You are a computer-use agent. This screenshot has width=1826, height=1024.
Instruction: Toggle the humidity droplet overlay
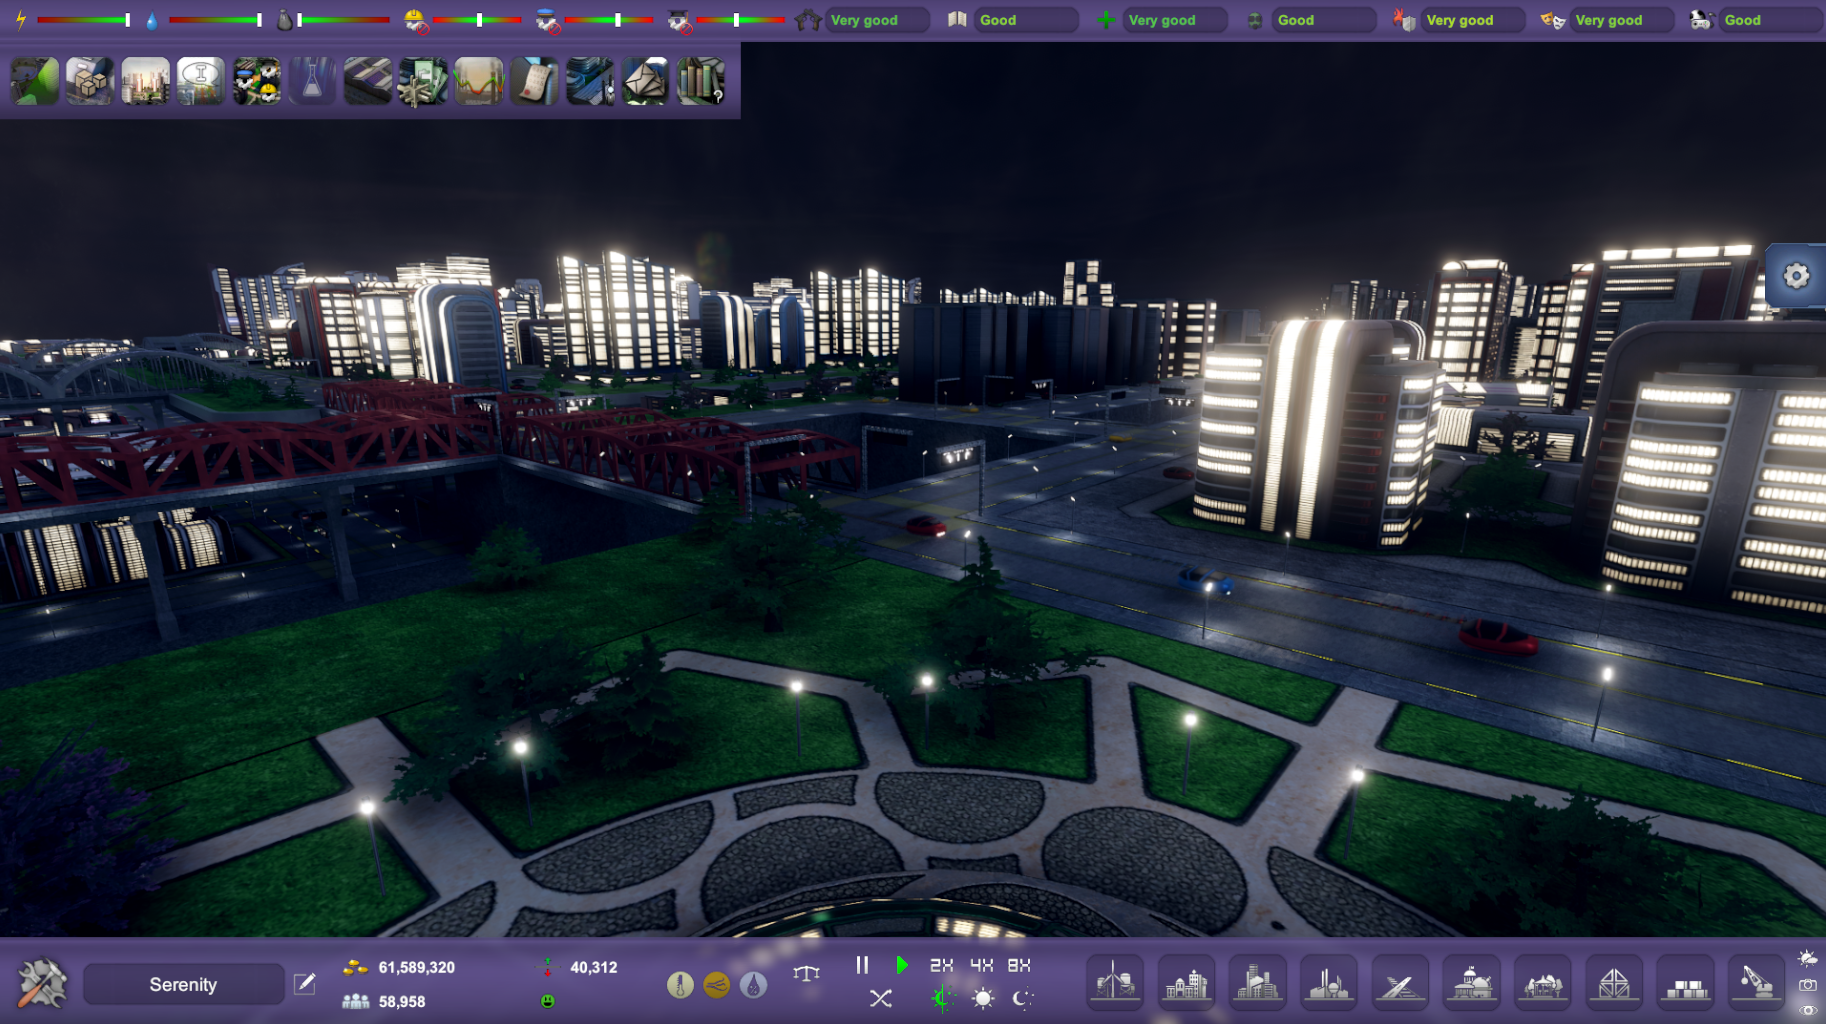click(753, 985)
